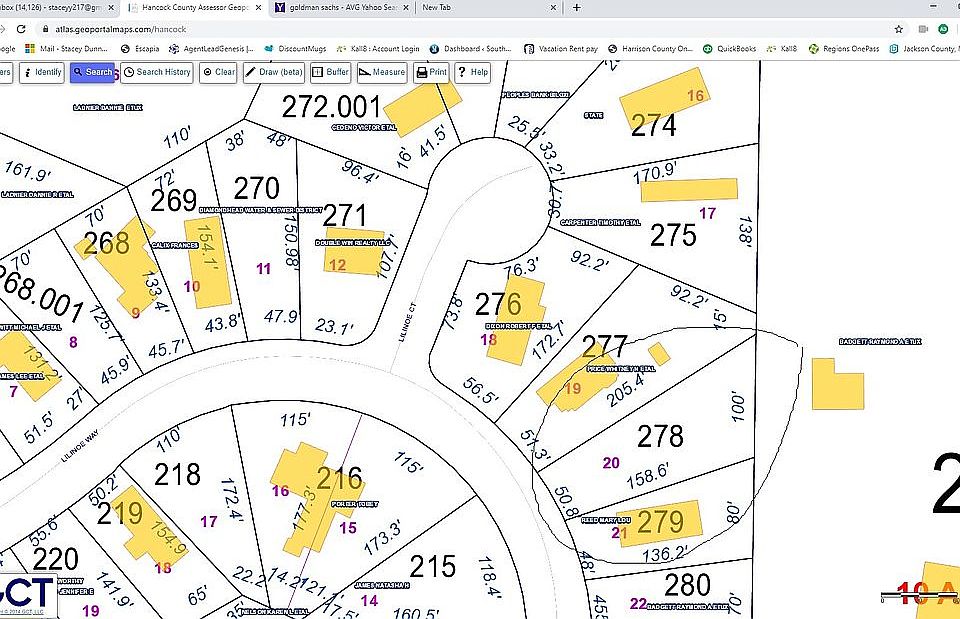Open QuickBooks bookmark
The height and width of the screenshot is (619, 960).
(729, 48)
